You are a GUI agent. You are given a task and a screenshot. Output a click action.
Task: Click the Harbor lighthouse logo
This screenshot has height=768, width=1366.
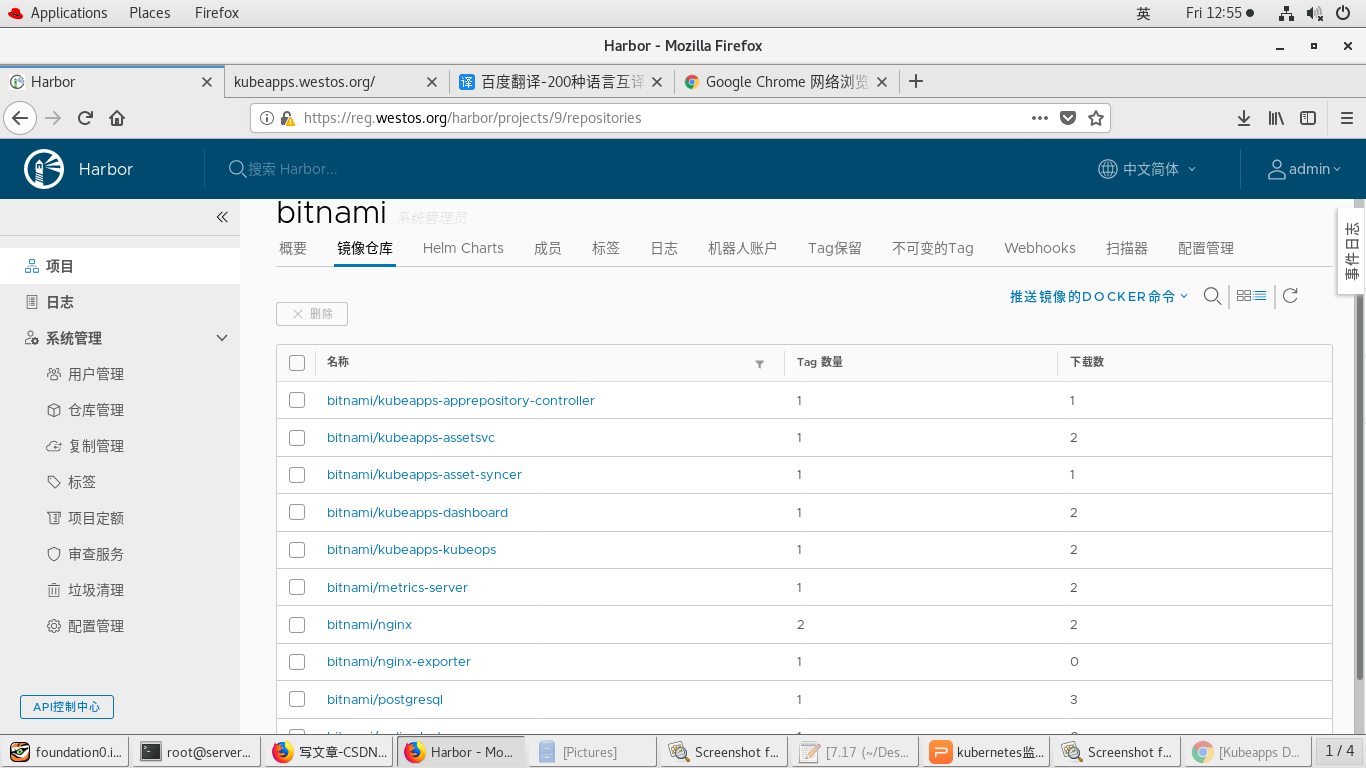[44, 169]
